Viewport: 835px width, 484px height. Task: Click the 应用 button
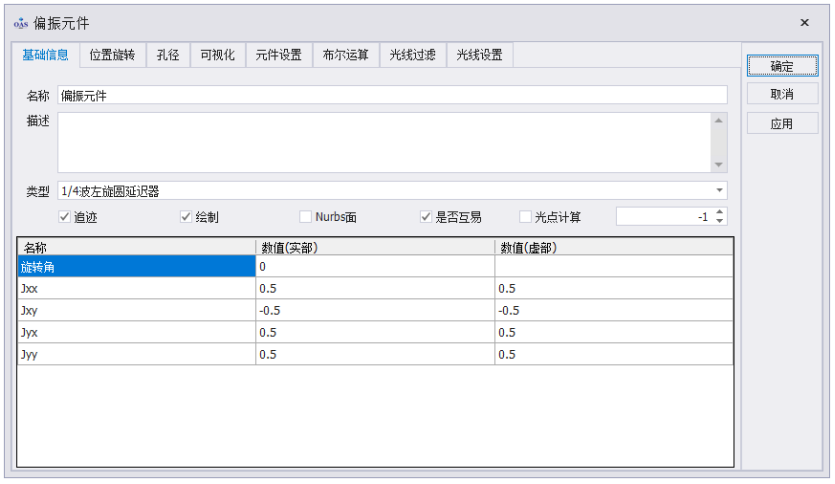click(782, 124)
